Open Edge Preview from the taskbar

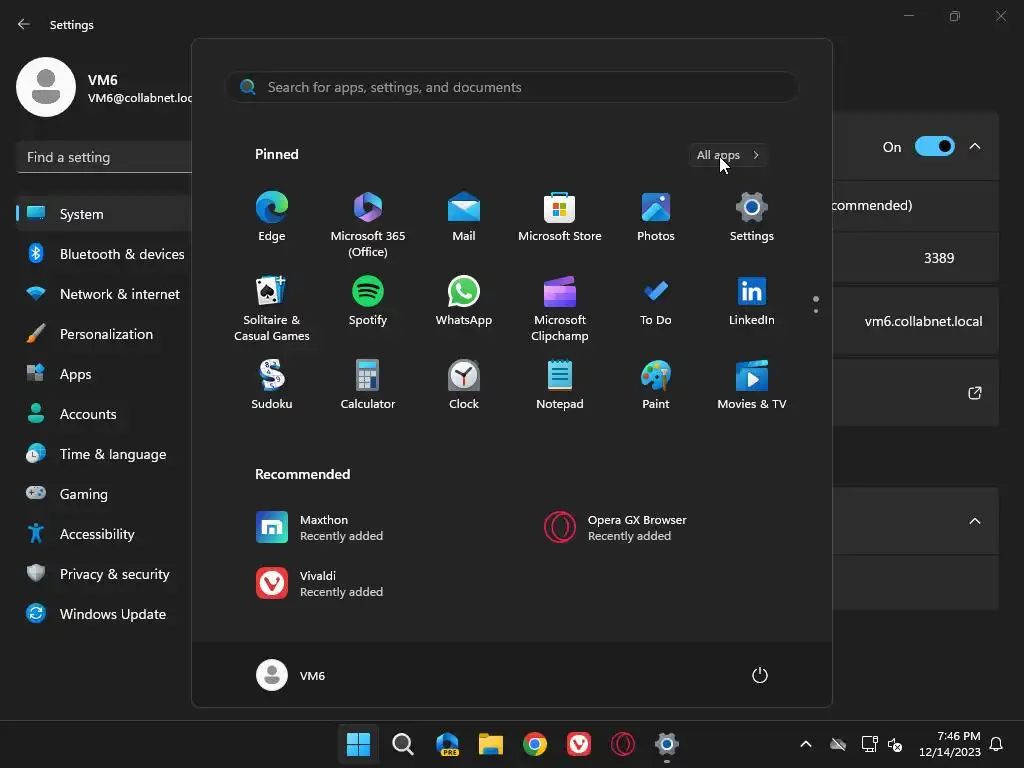pos(447,744)
